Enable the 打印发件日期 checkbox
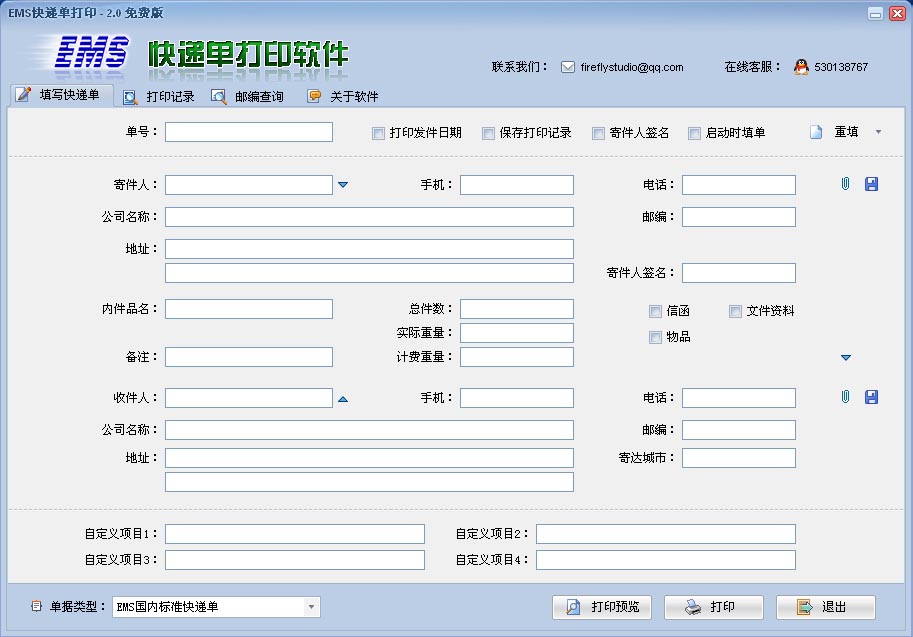Viewport: 913px width, 637px height. point(377,133)
